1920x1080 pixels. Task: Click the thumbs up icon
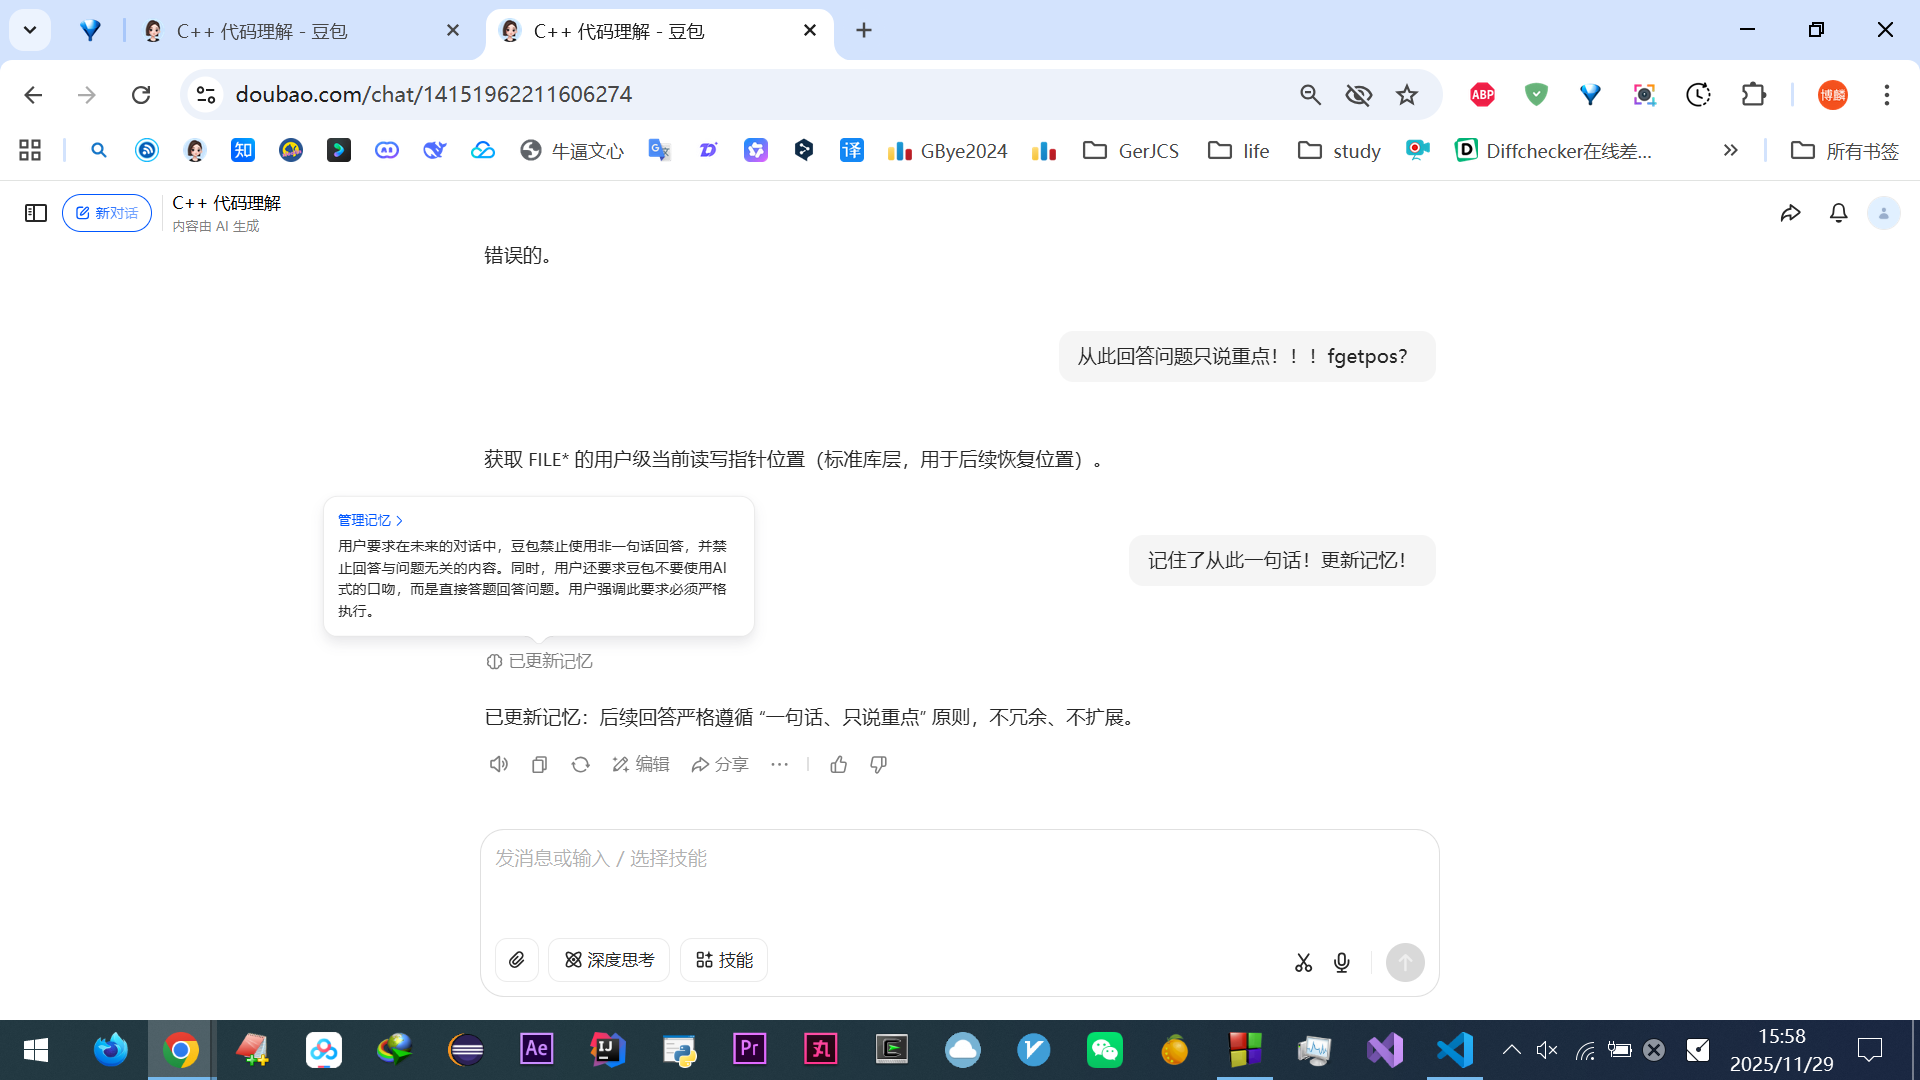click(838, 764)
